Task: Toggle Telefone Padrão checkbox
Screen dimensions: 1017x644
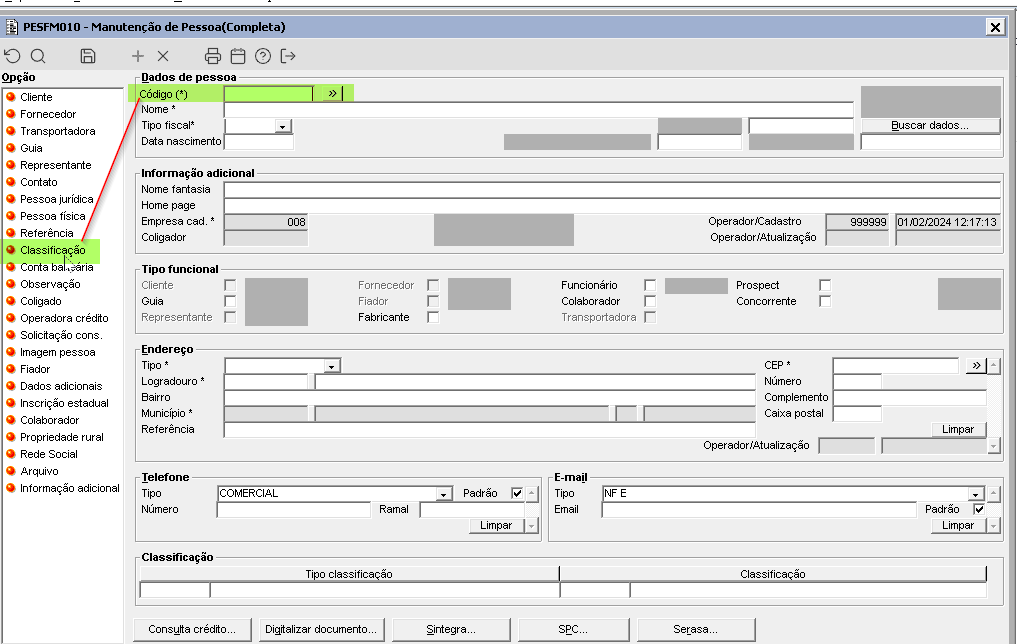Action: pyautogui.click(x=517, y=494)
